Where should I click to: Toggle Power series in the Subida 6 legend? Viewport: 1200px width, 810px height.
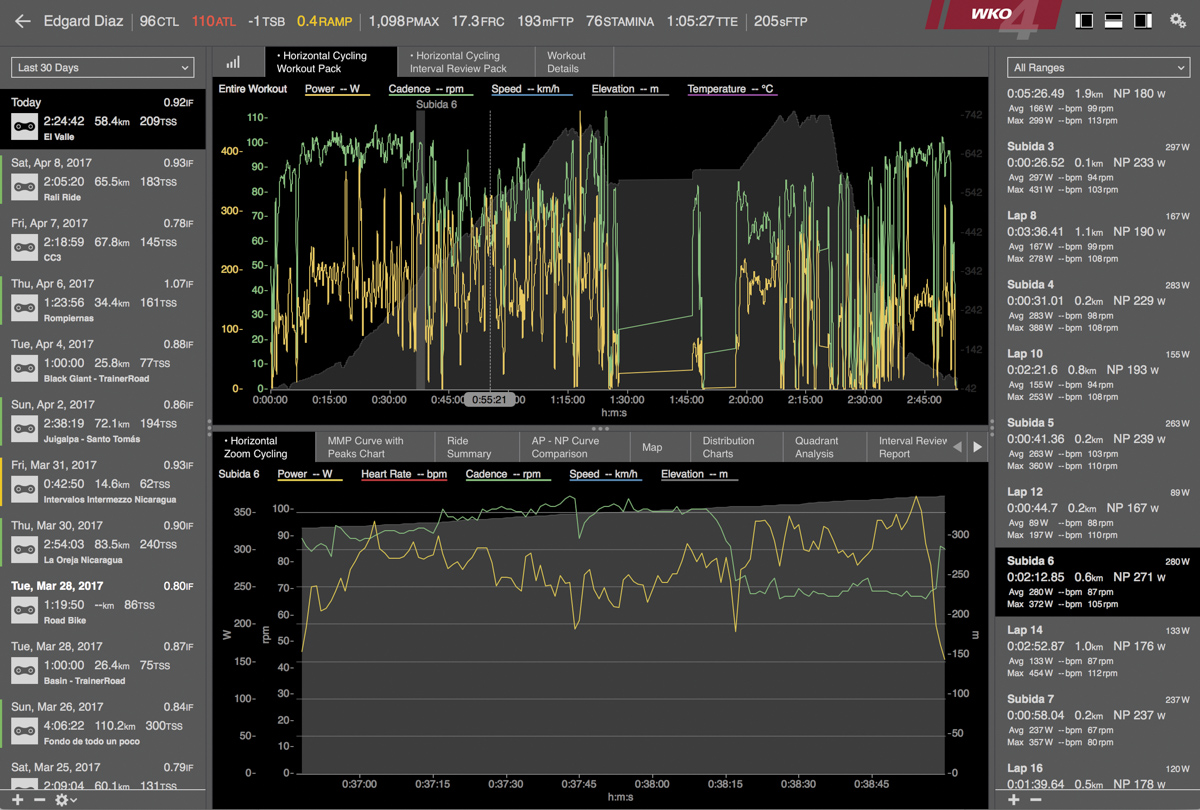pos(309,475)
